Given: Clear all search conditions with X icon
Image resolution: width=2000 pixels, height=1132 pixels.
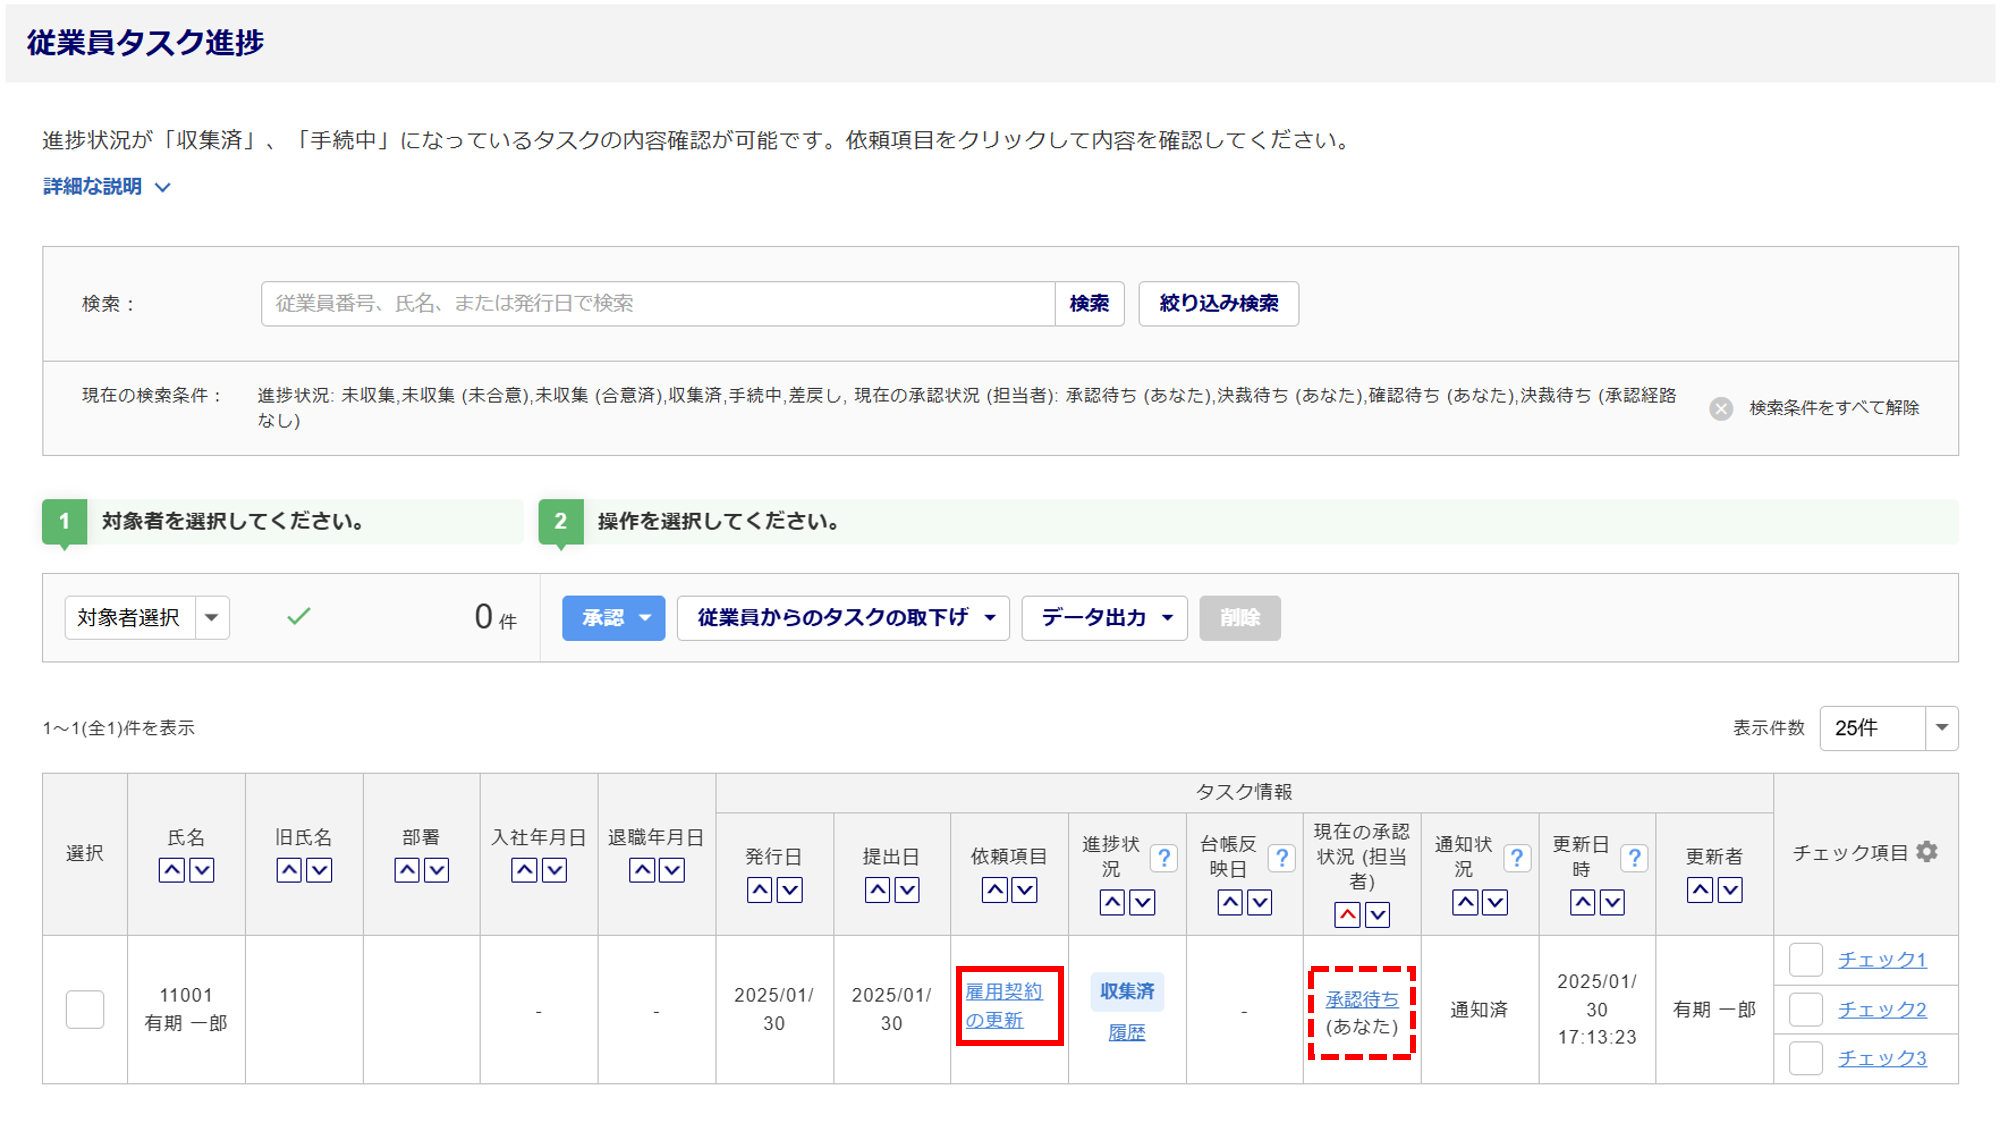Looking at the screenshot, I should pos(1720,408).
